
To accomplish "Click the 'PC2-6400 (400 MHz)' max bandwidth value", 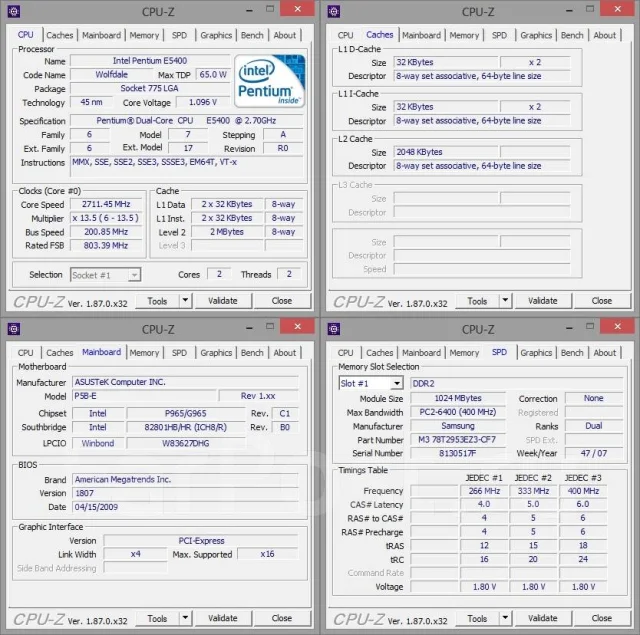I will pos(458,412).
